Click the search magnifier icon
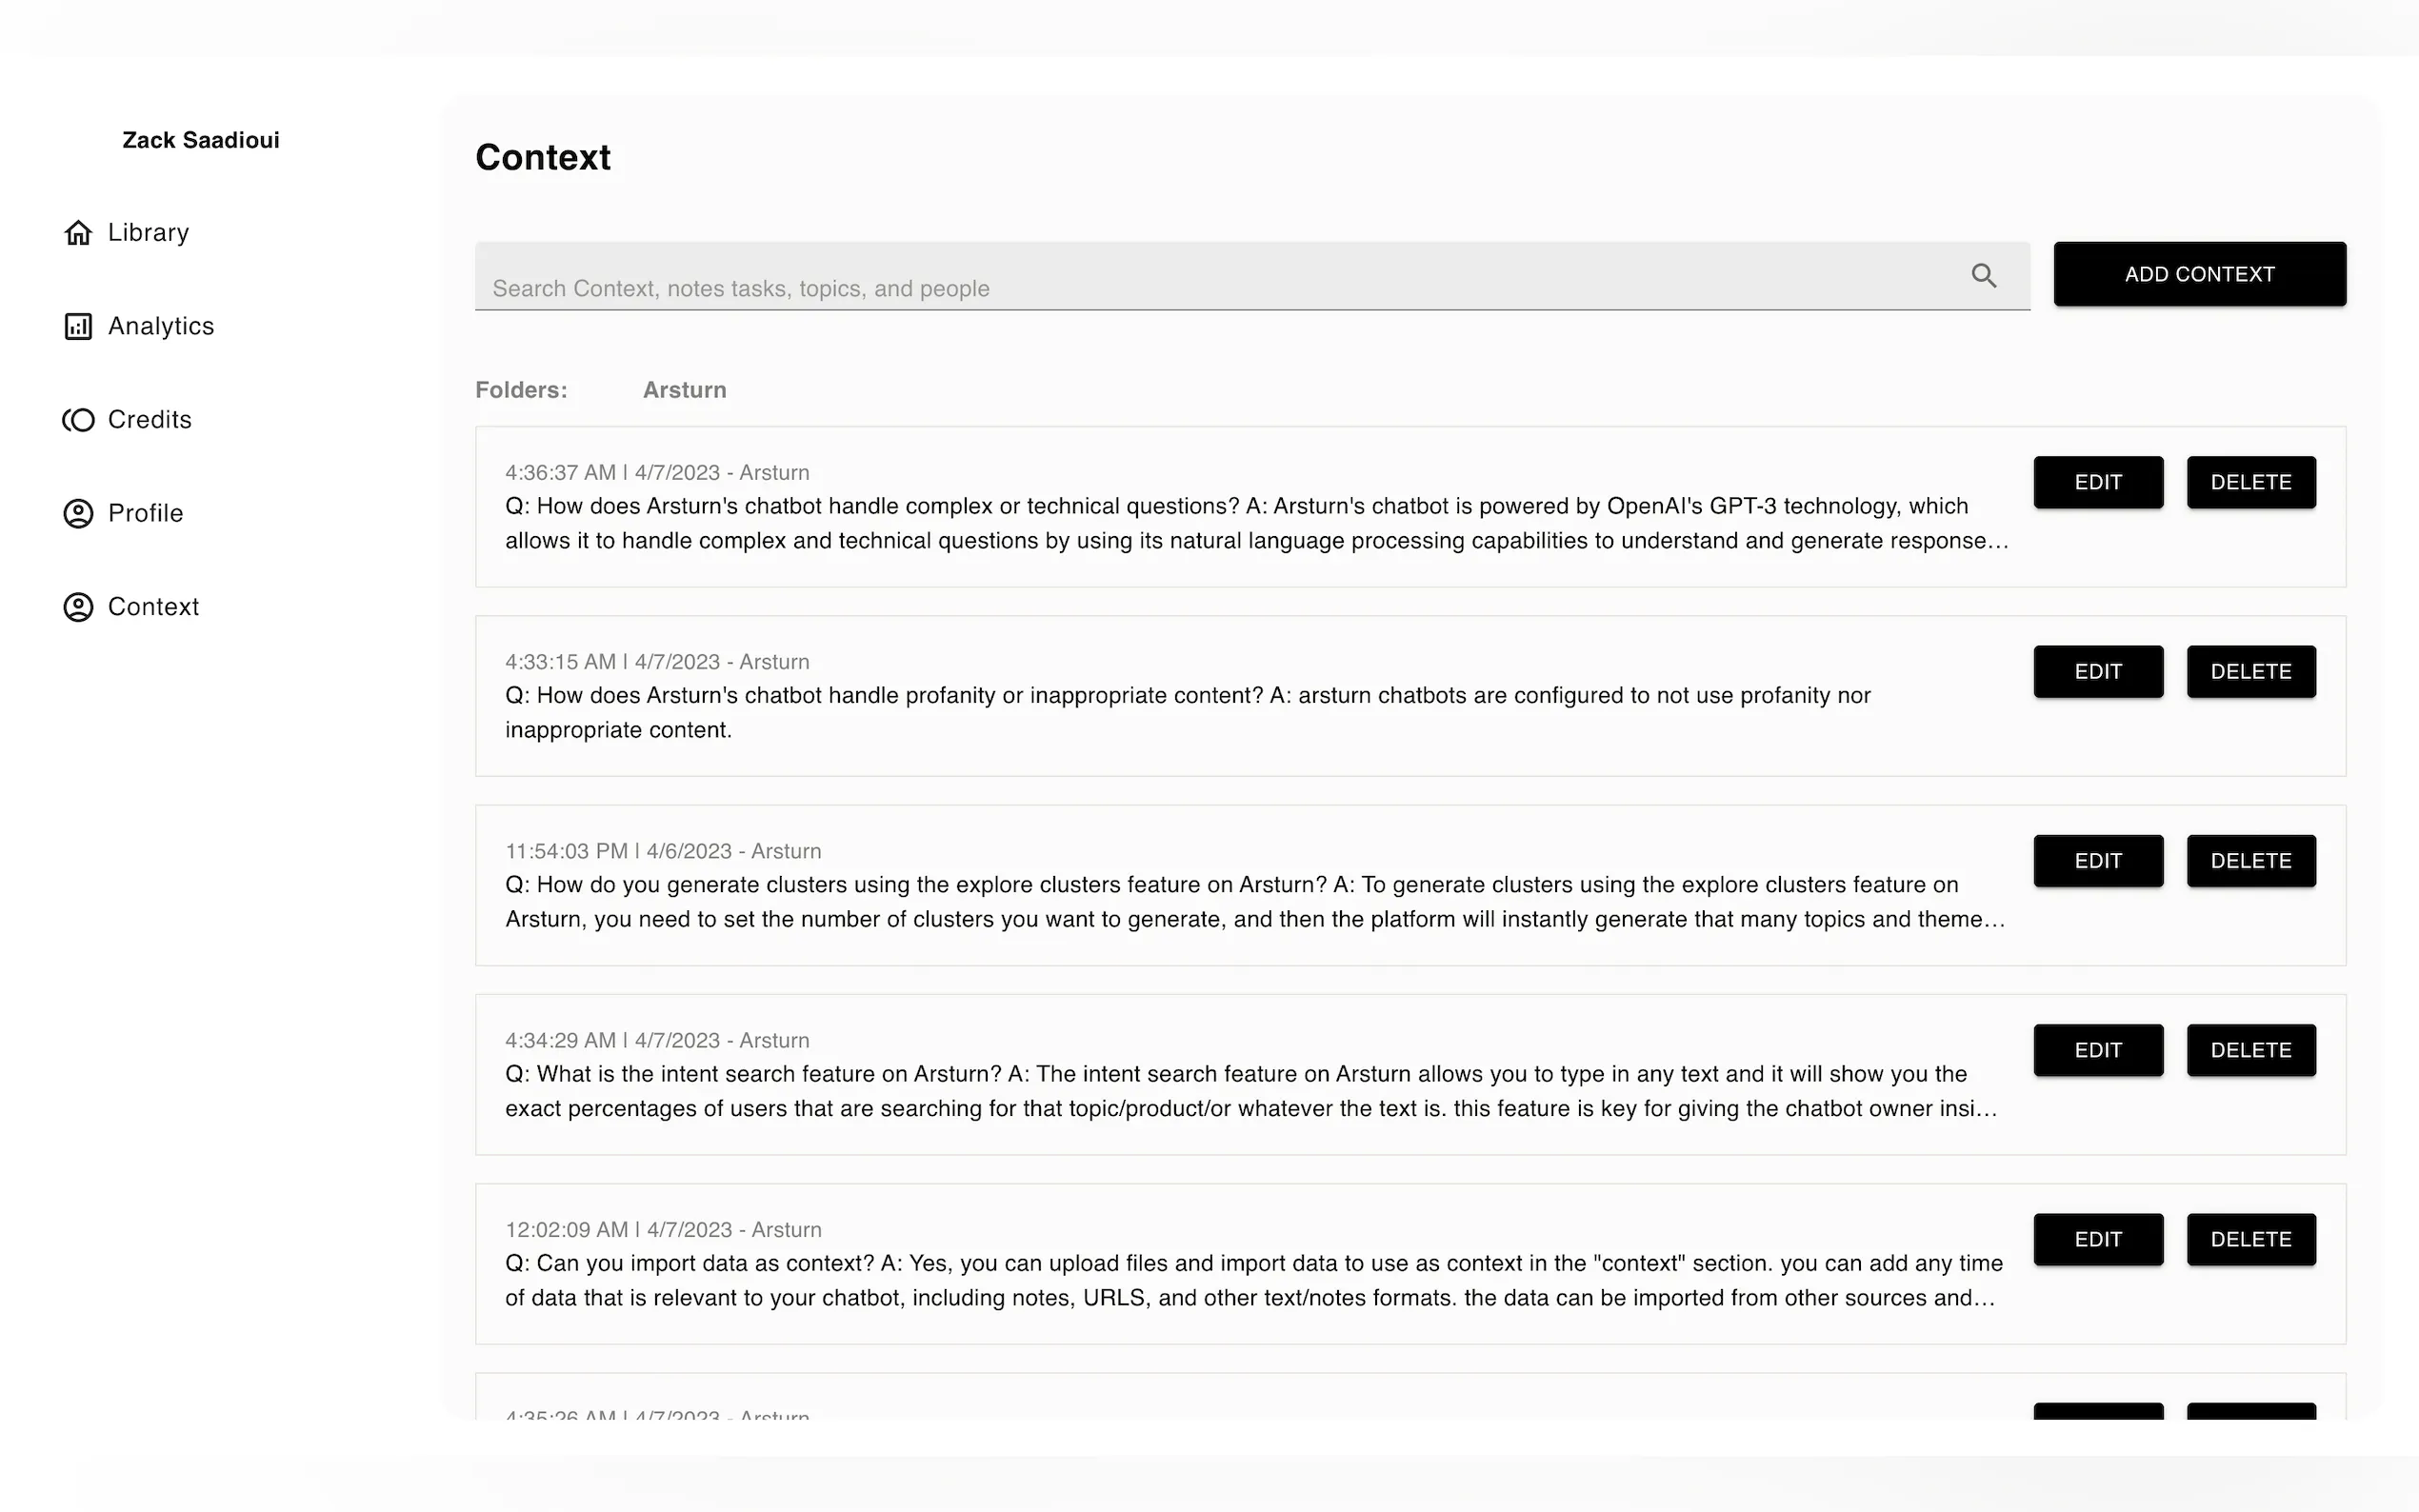The width and height of the screenshot is (2419, 1512). [x=1984, y=275]
